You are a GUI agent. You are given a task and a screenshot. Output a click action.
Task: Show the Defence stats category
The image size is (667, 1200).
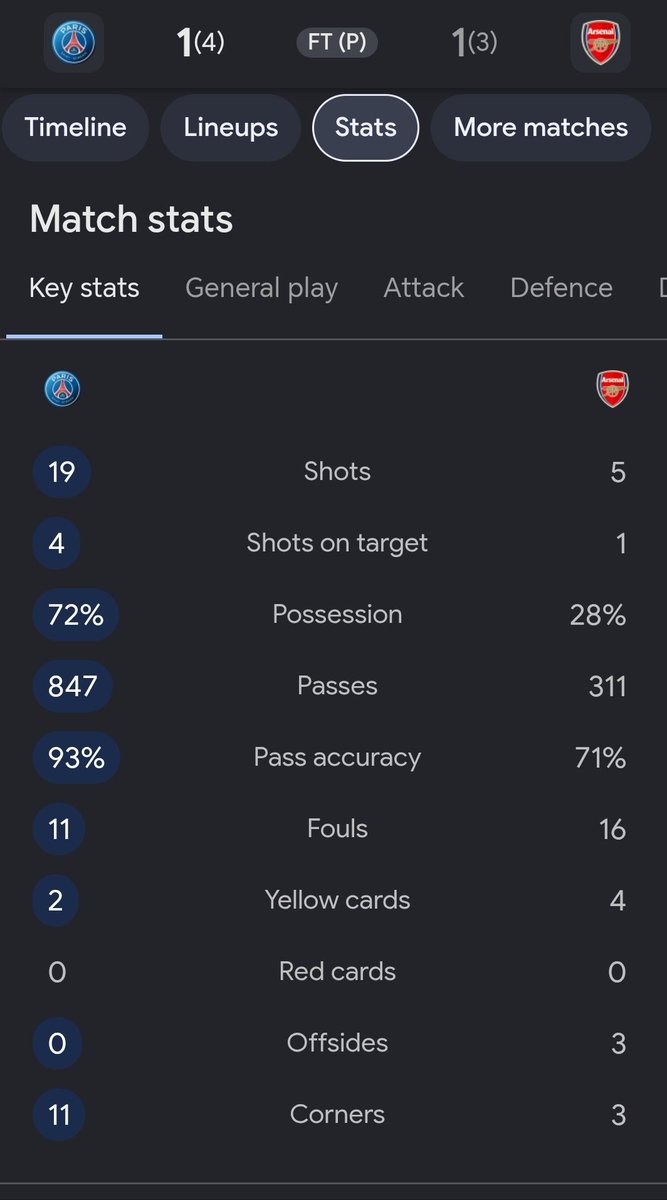pyautogui.click(x=561, y=288)
